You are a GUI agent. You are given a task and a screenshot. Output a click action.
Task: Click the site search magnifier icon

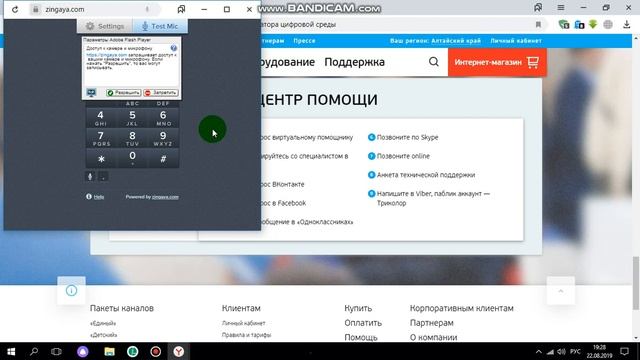point(433,62)
